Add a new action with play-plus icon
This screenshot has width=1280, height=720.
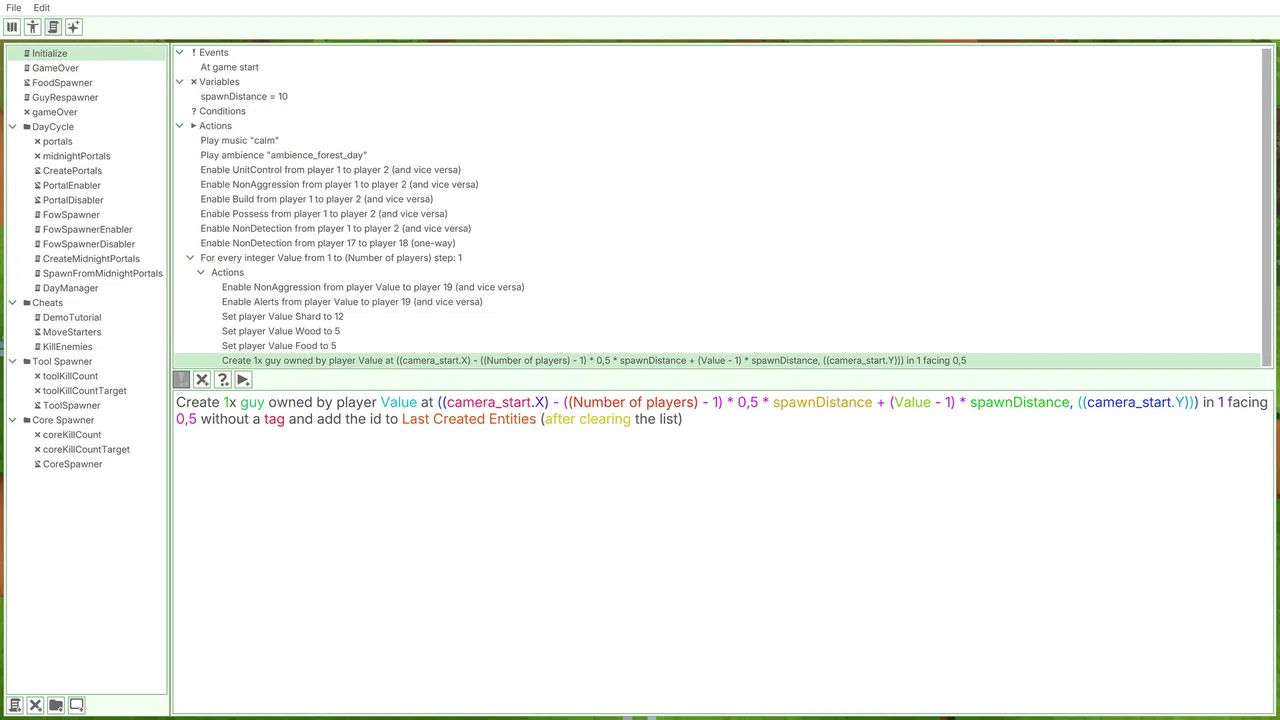242,380
